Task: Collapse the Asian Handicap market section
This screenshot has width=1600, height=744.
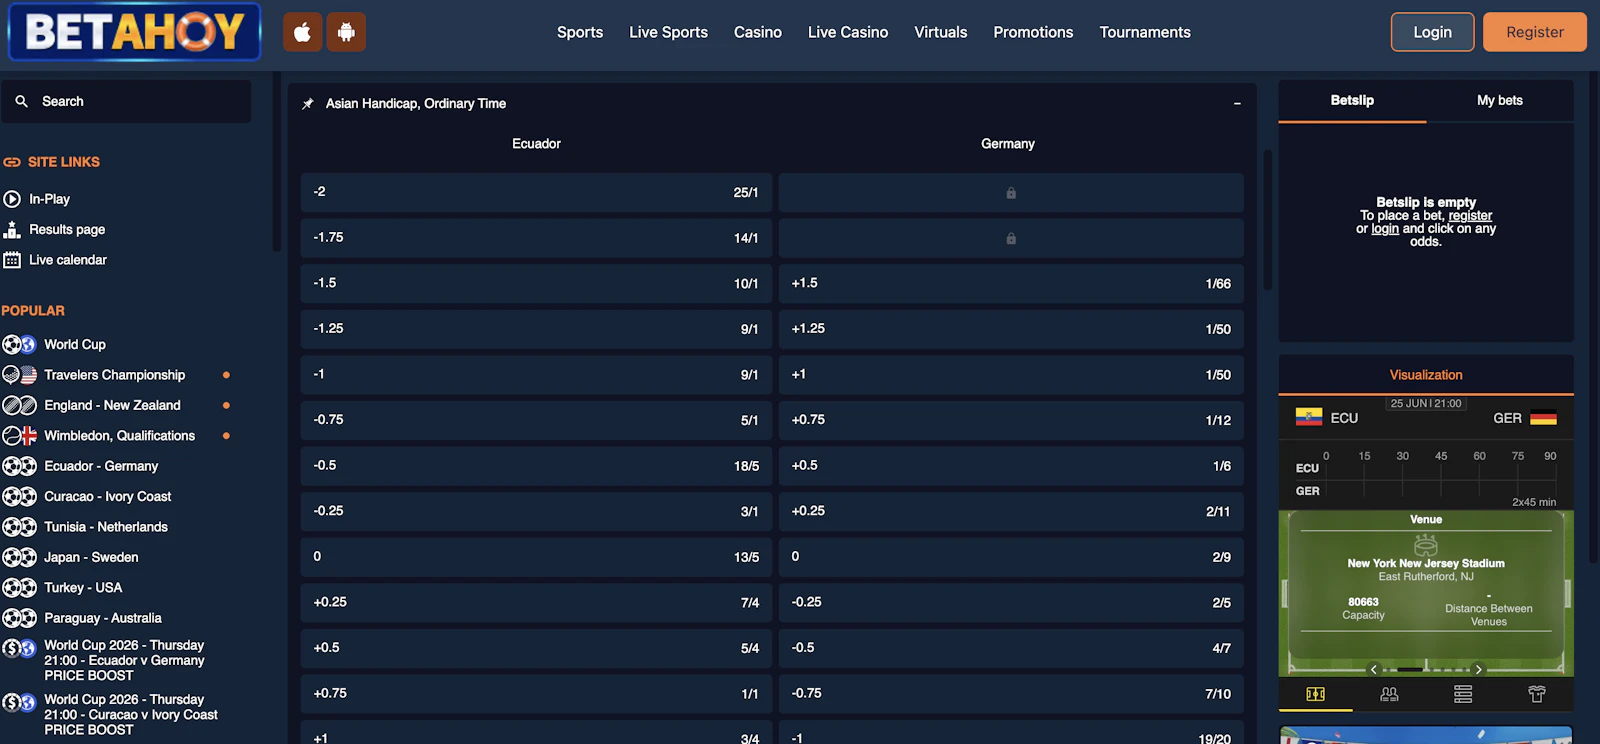Action: (1237, 104)
